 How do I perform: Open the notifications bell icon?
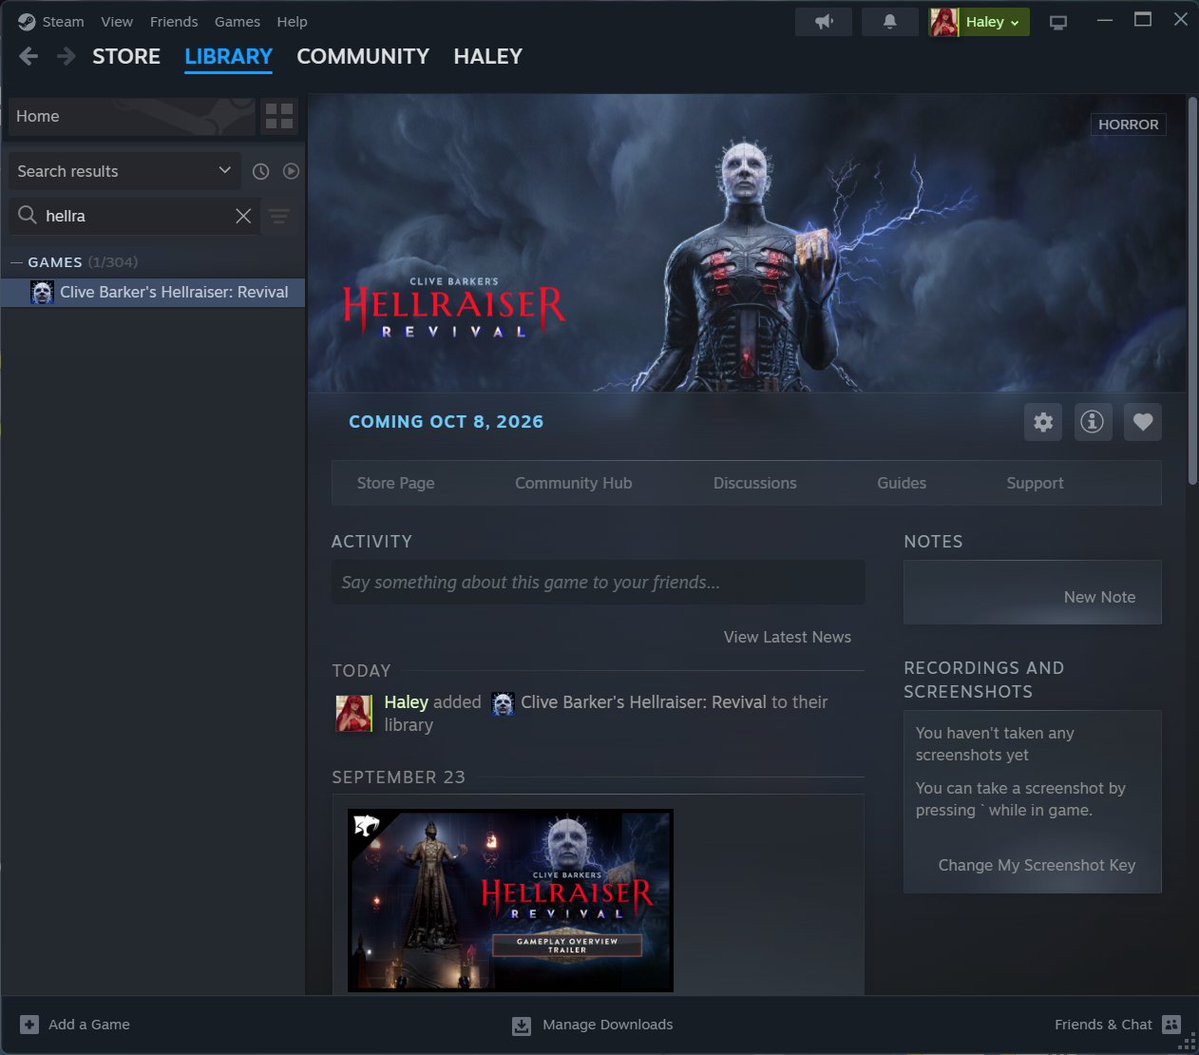[x=889, y=22]
